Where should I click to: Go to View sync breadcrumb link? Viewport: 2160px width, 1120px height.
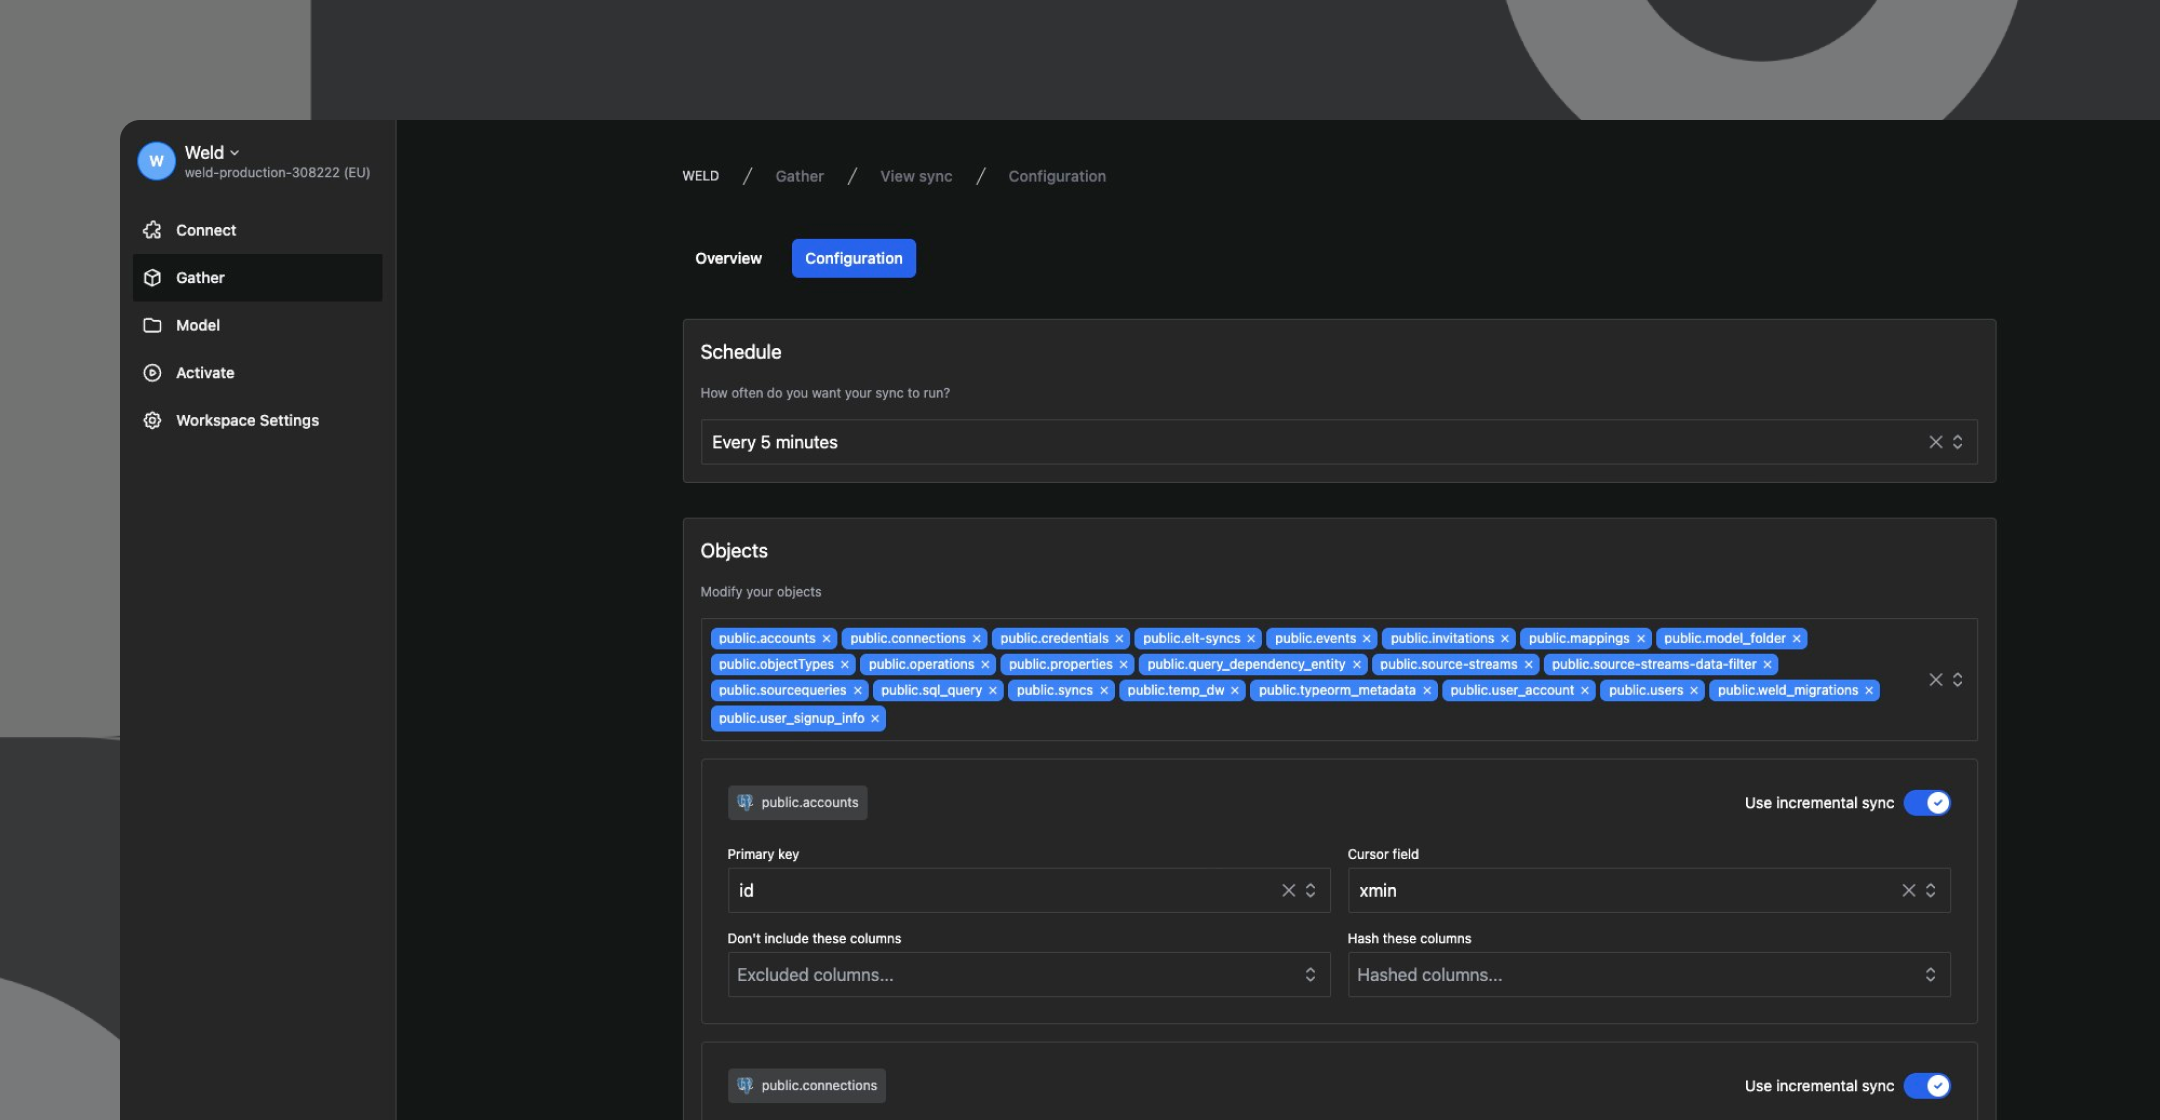[x=915, y=176]
